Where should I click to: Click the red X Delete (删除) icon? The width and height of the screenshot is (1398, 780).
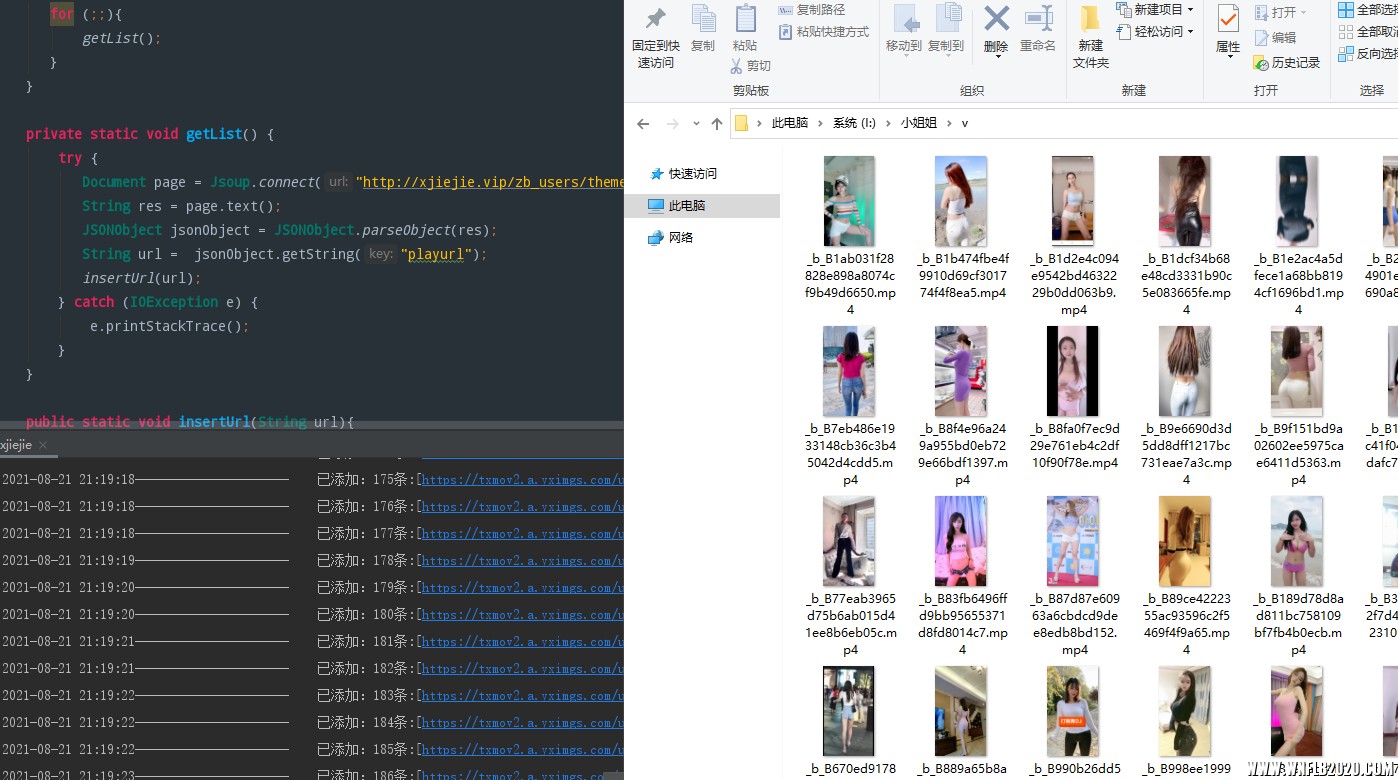pos(996,20)
